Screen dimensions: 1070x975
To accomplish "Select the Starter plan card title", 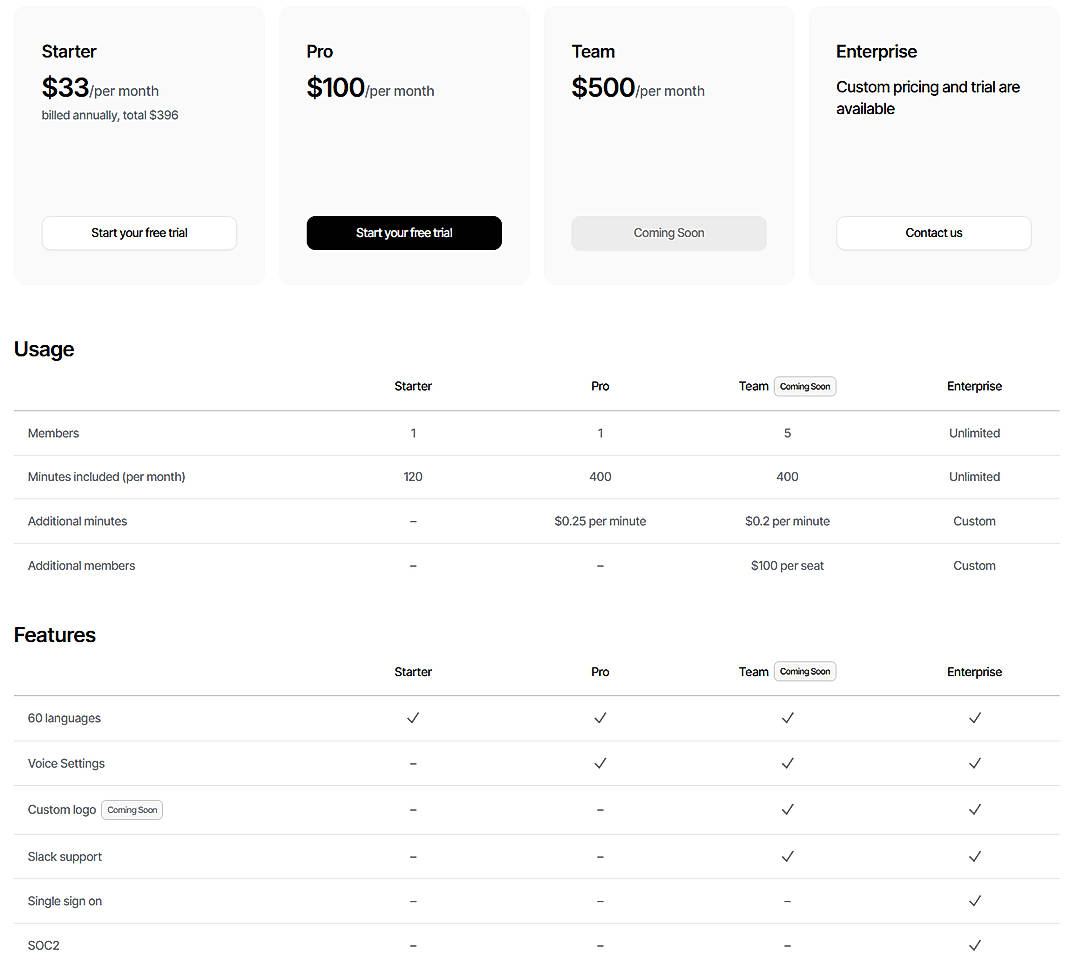I will tap(69, 51).
